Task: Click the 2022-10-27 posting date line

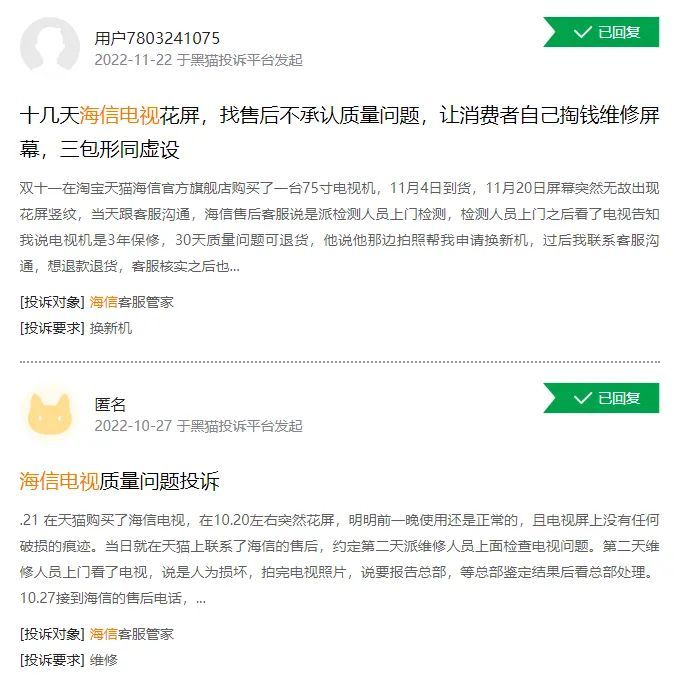Action: point(198,426)
